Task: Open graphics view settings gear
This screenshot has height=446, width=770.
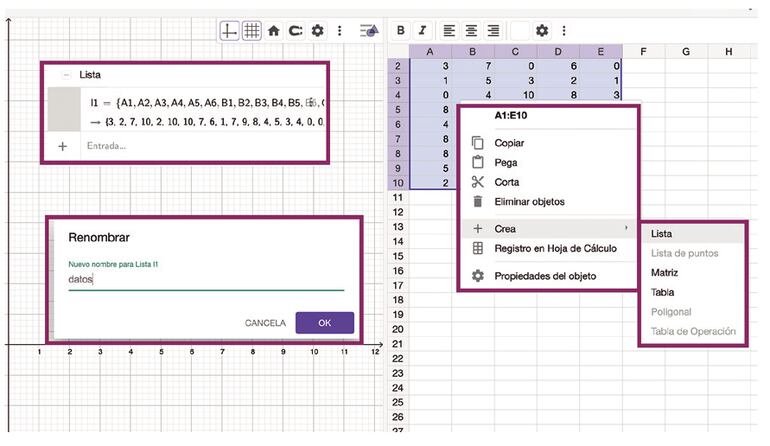Action: (318, 31)
